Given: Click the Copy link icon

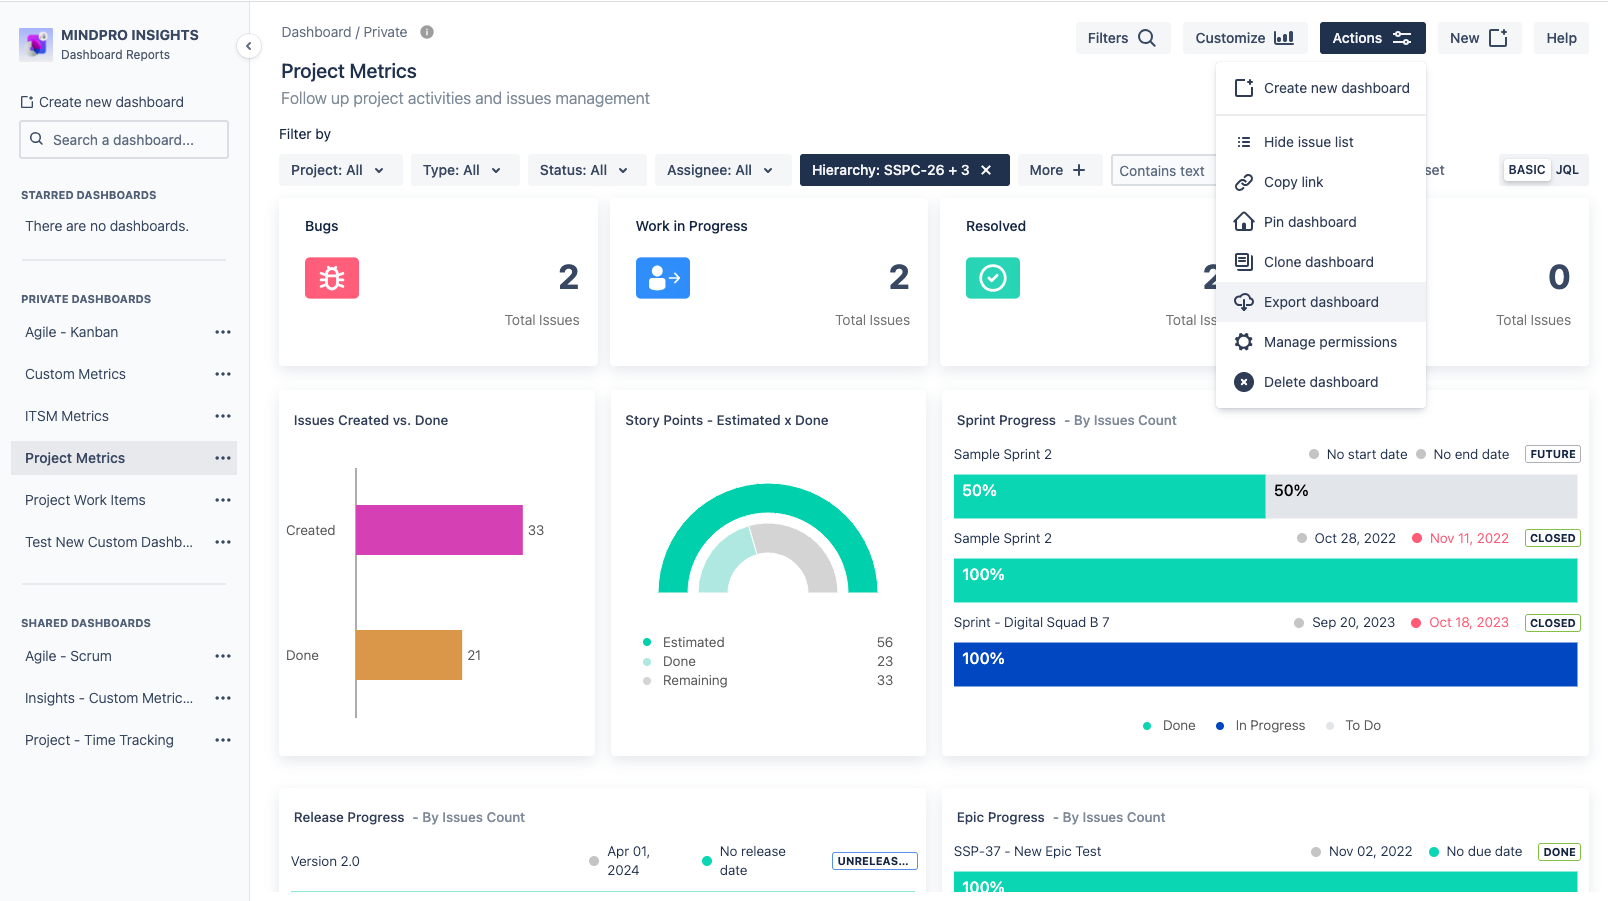Looking at the screenshot, I should [1245, 181].
